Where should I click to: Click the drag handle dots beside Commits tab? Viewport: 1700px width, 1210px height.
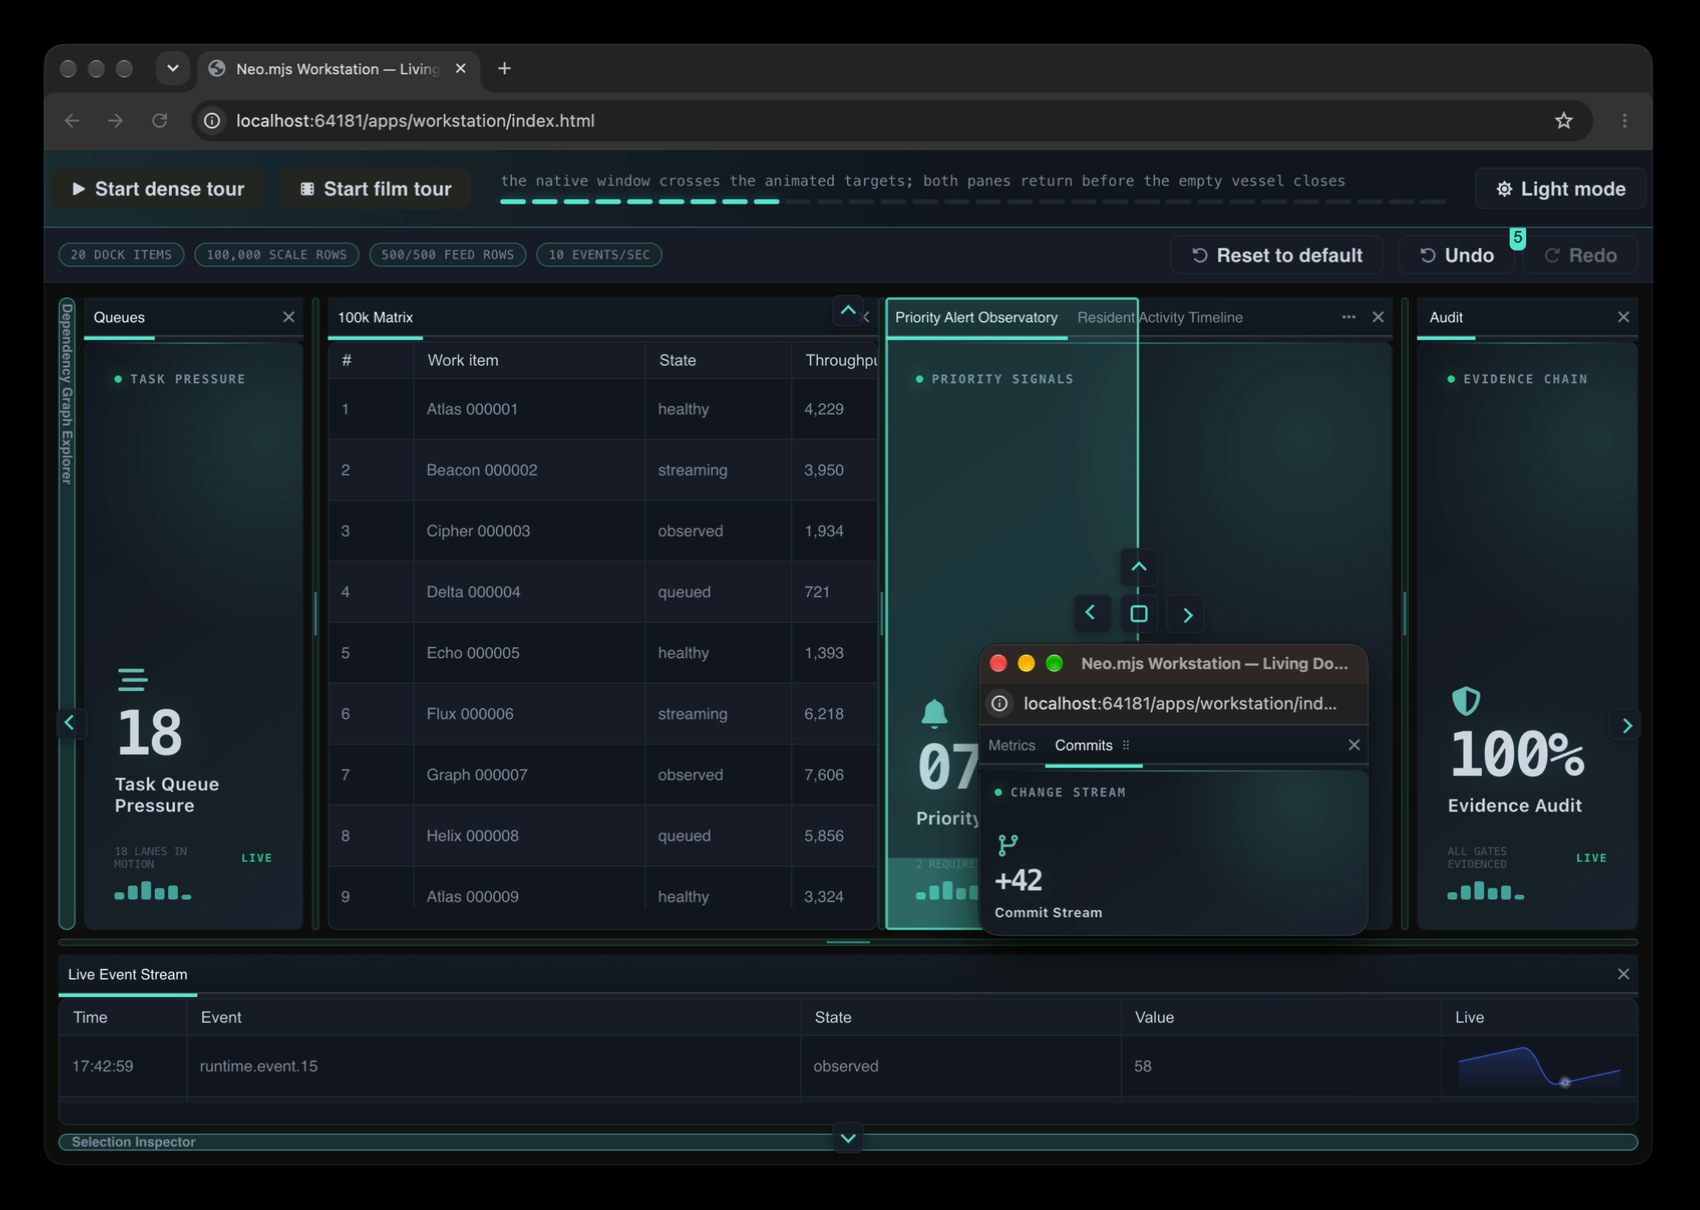point(1126,745)
